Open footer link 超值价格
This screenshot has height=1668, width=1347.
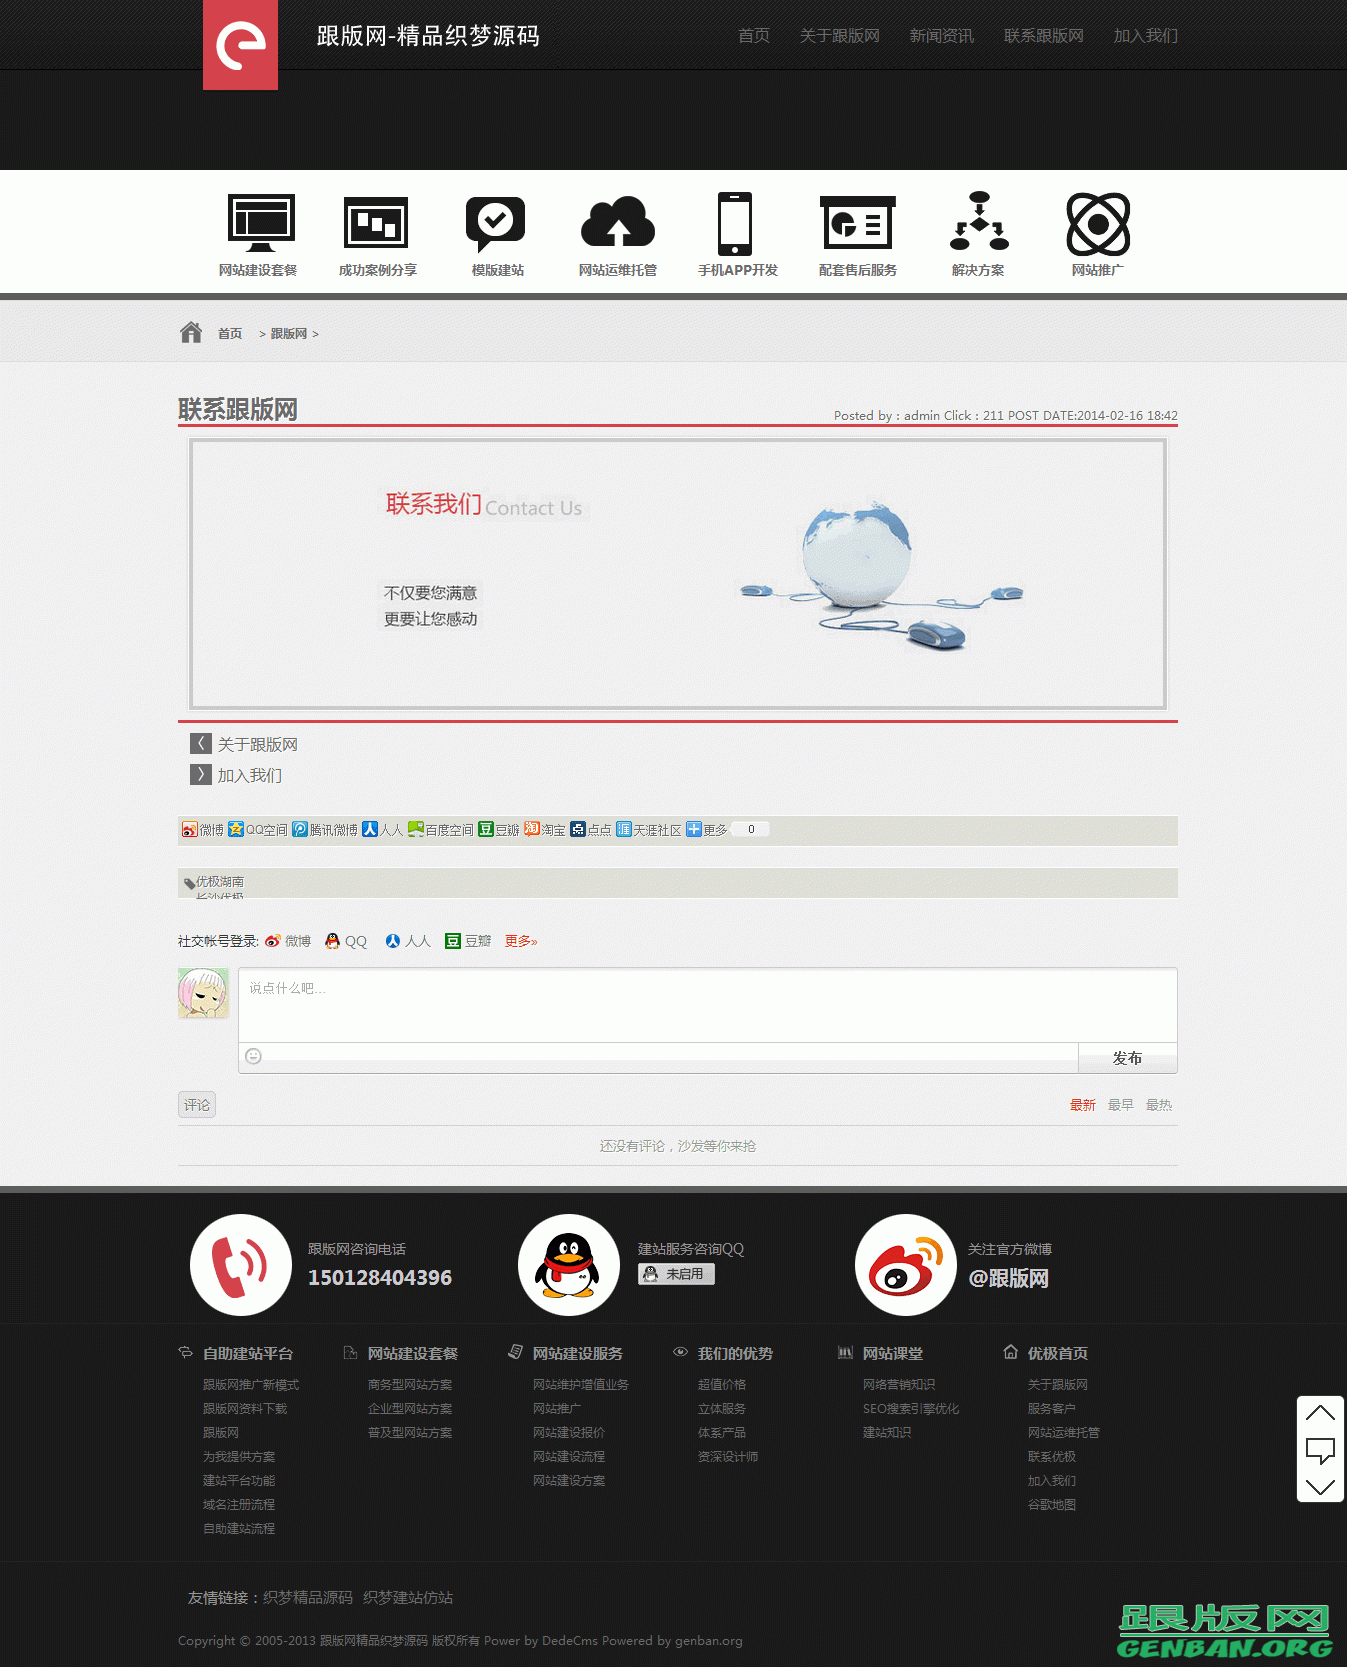pyautogui.click(x=722, y=1385)
